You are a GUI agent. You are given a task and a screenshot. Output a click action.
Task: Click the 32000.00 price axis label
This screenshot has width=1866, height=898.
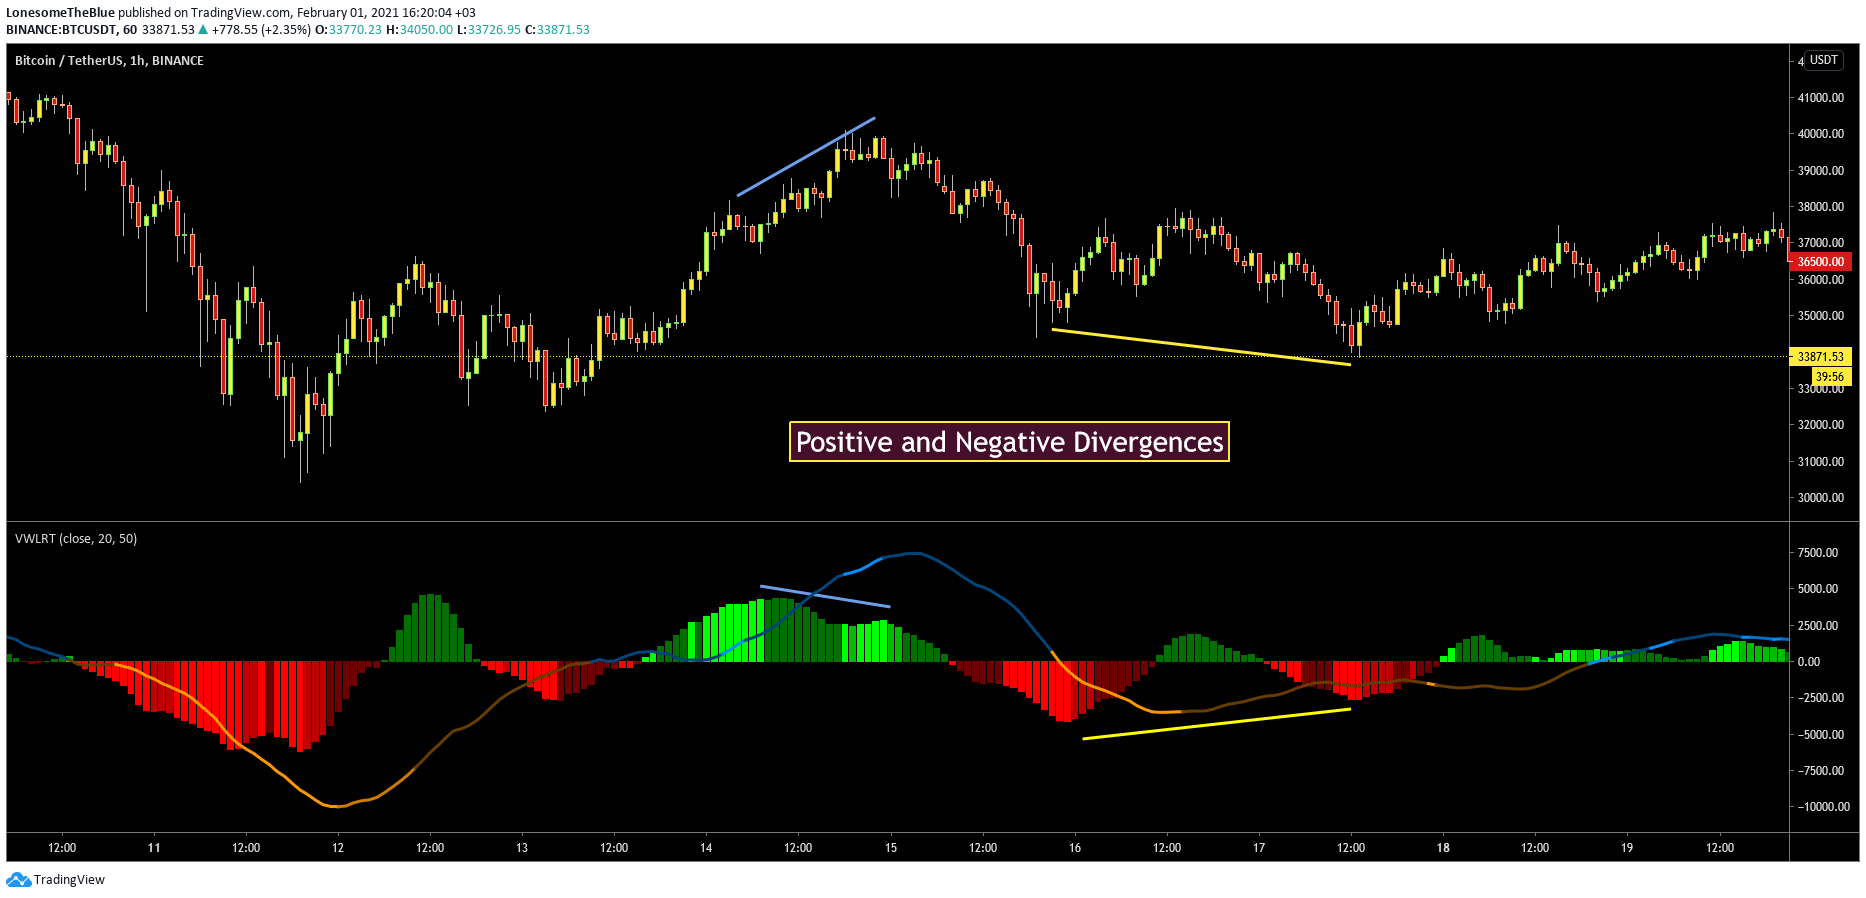(1821, 425)
